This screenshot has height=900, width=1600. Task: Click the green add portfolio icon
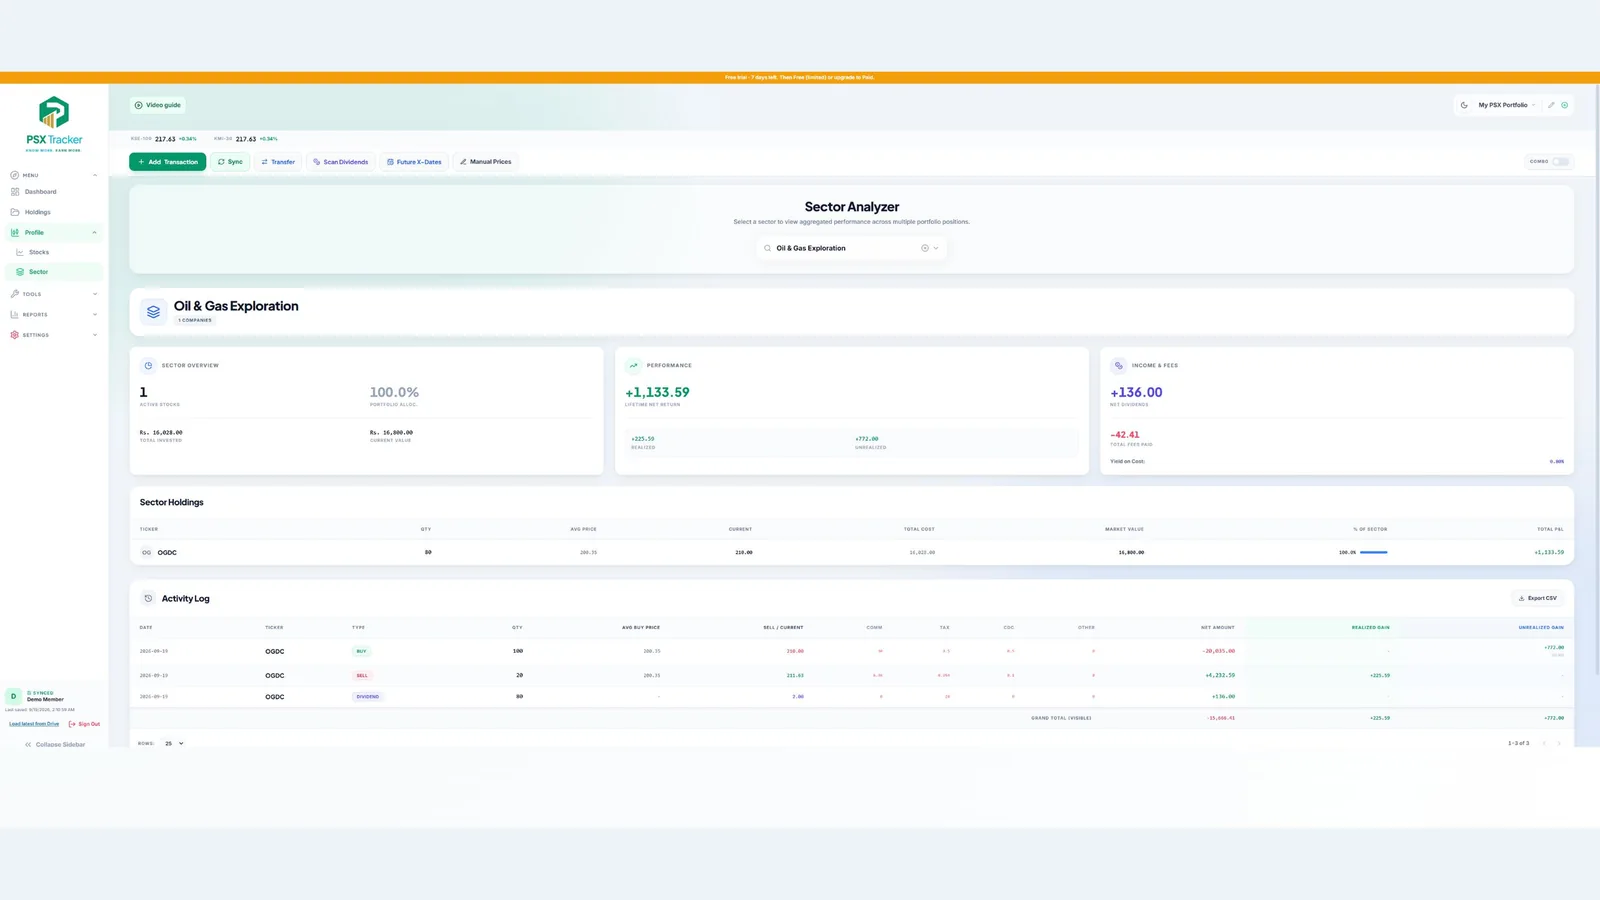tap(1564, 105)
